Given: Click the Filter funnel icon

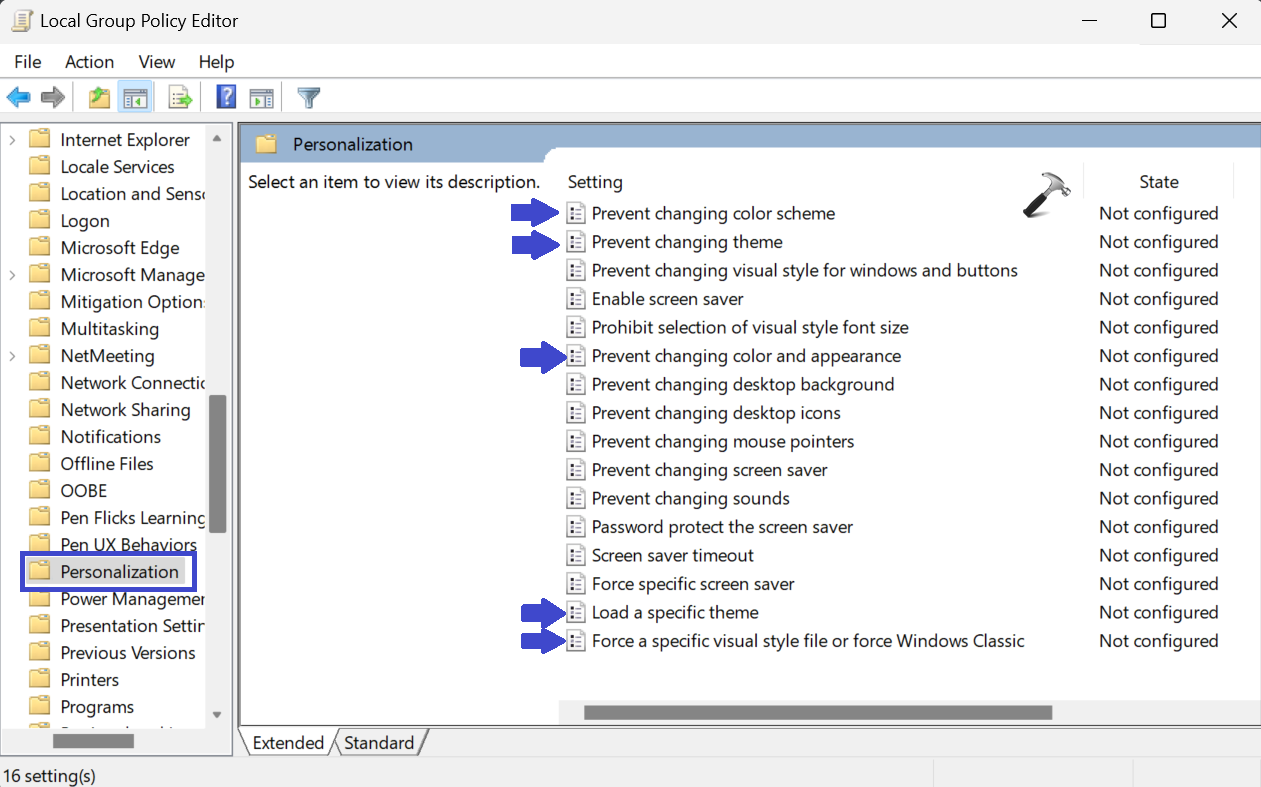Looking at the screenshot, I should (309, 97).
